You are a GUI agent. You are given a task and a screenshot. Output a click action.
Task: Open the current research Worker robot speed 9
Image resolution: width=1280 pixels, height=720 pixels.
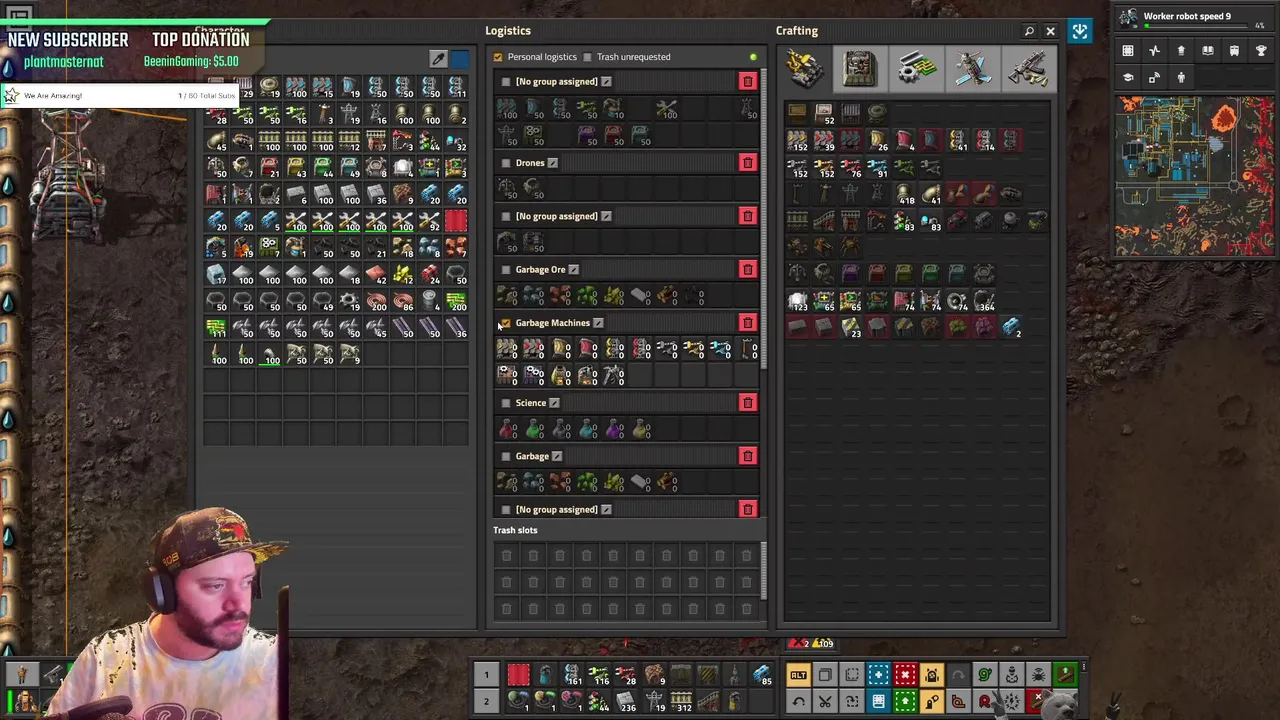click(x=1195, y=19)
